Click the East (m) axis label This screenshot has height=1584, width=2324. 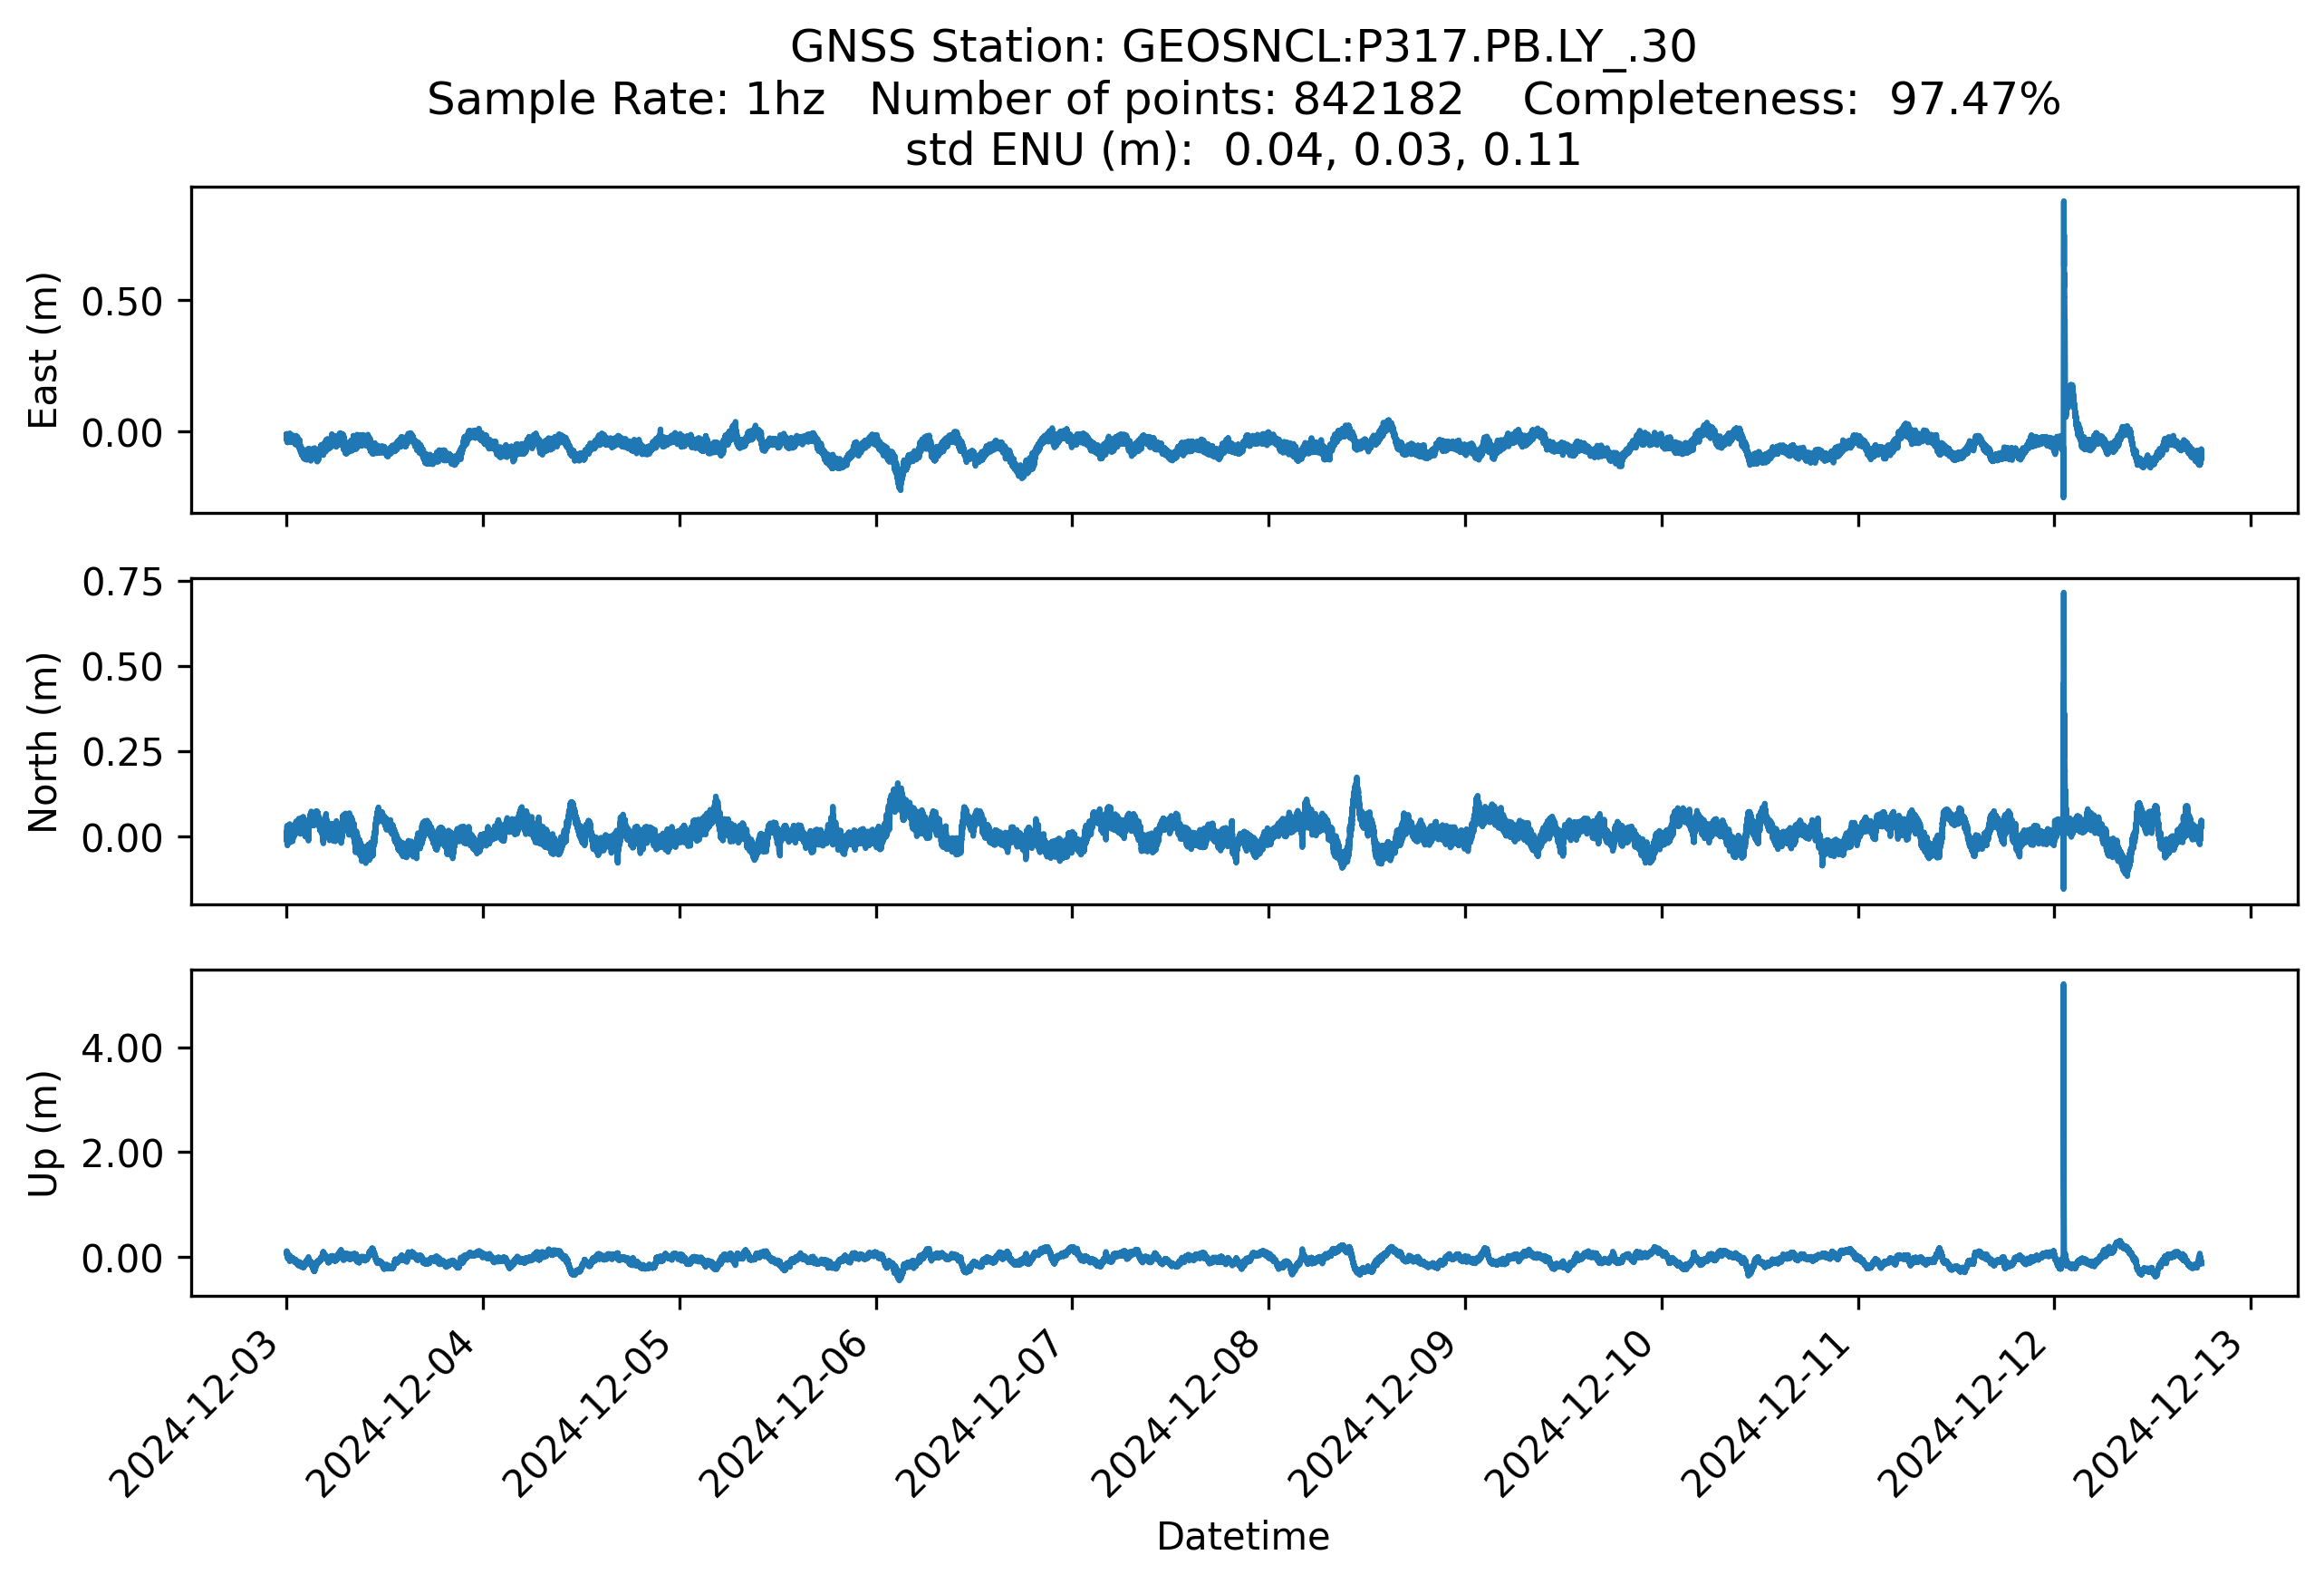coord(43,350)
